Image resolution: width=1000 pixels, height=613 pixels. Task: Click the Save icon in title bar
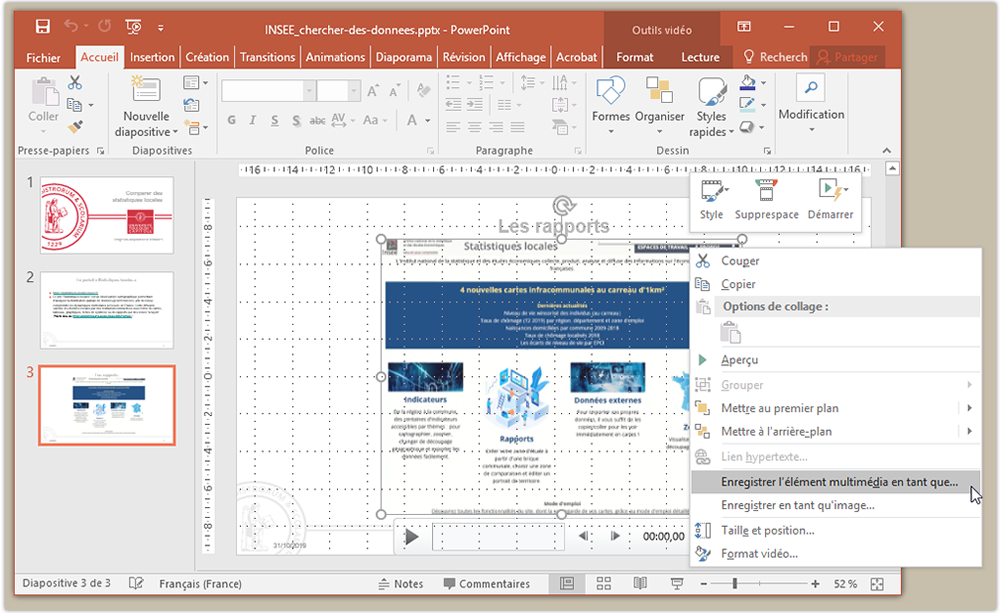coord(41,27)
